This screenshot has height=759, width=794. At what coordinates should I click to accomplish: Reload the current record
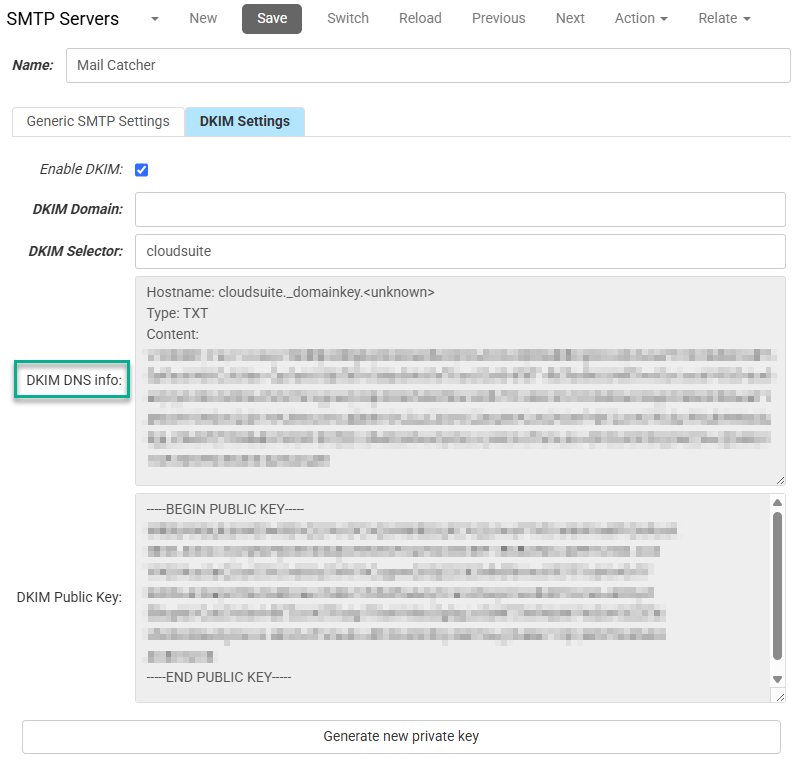(420, 18)
